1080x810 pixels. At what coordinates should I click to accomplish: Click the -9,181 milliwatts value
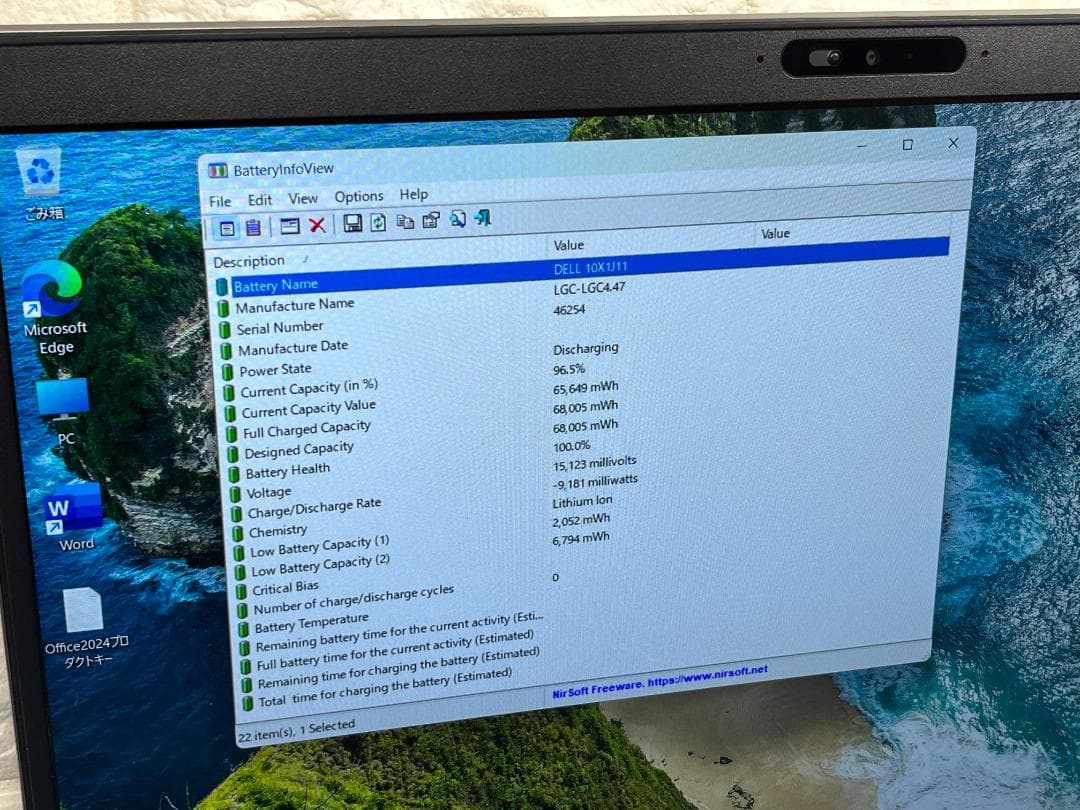tap(595, 482)
